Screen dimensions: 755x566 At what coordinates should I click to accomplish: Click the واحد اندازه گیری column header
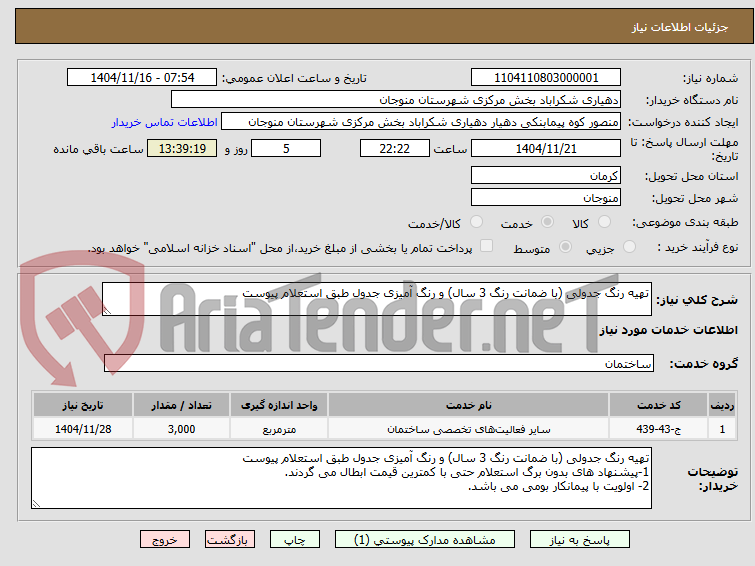click(x=279, y=405)
